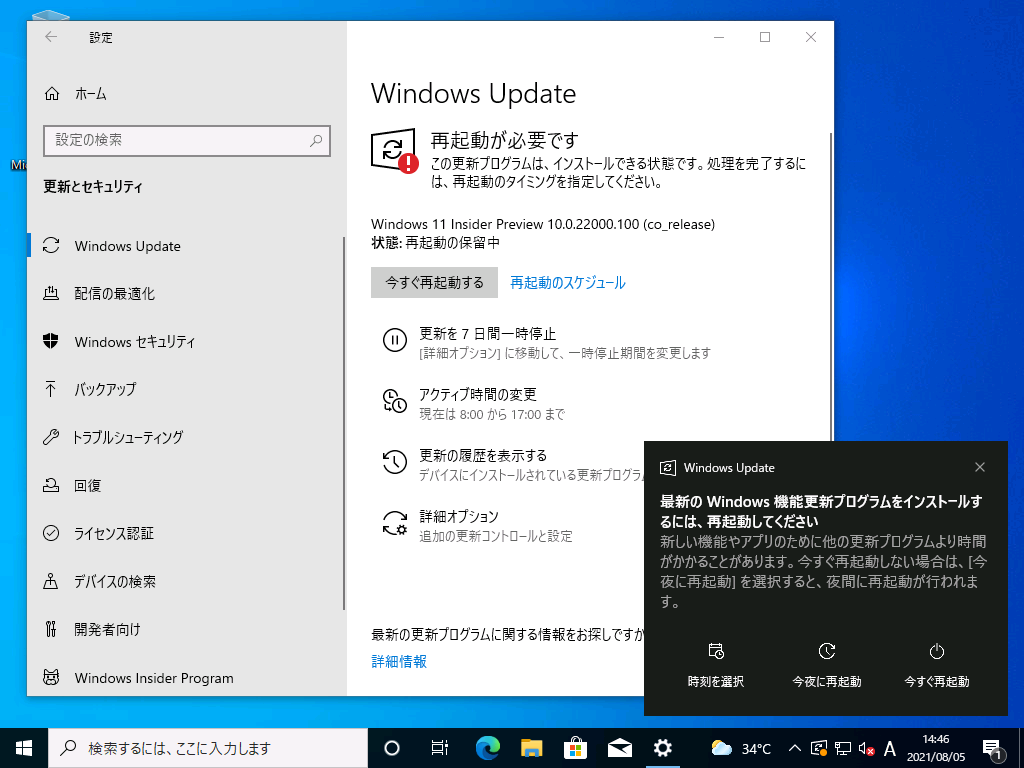Open the weather widget showing 34°C
The width and height of the screenshot is (1024, 768).
741,748
